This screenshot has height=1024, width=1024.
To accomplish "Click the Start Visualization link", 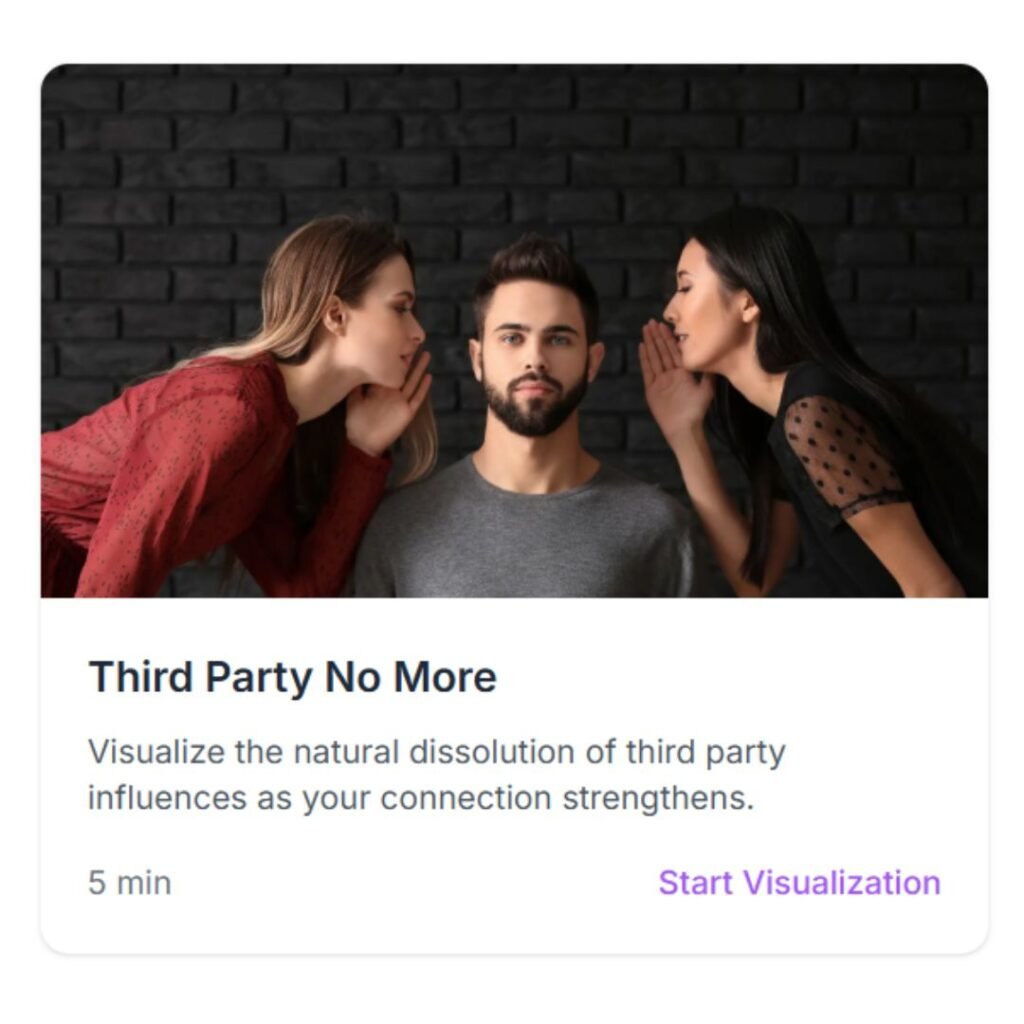I will coord(799,882).
